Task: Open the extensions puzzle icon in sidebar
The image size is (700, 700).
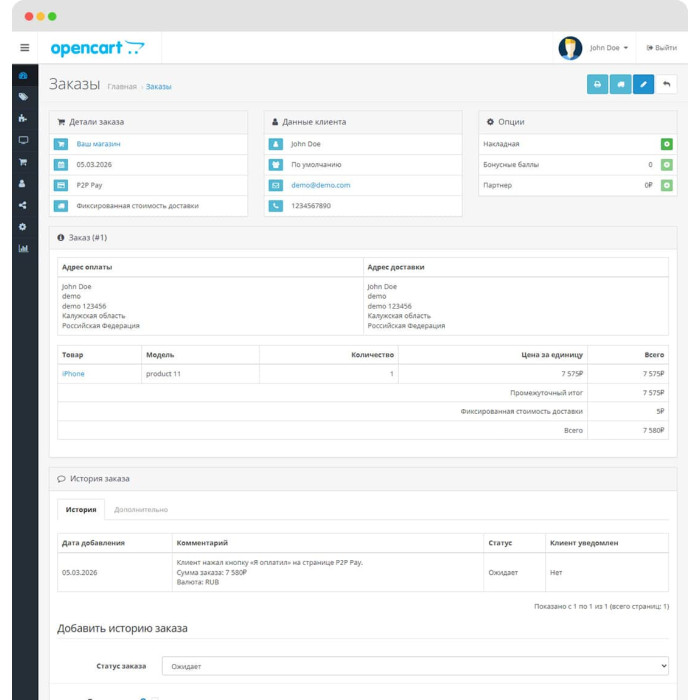Action: coord(23,118)
